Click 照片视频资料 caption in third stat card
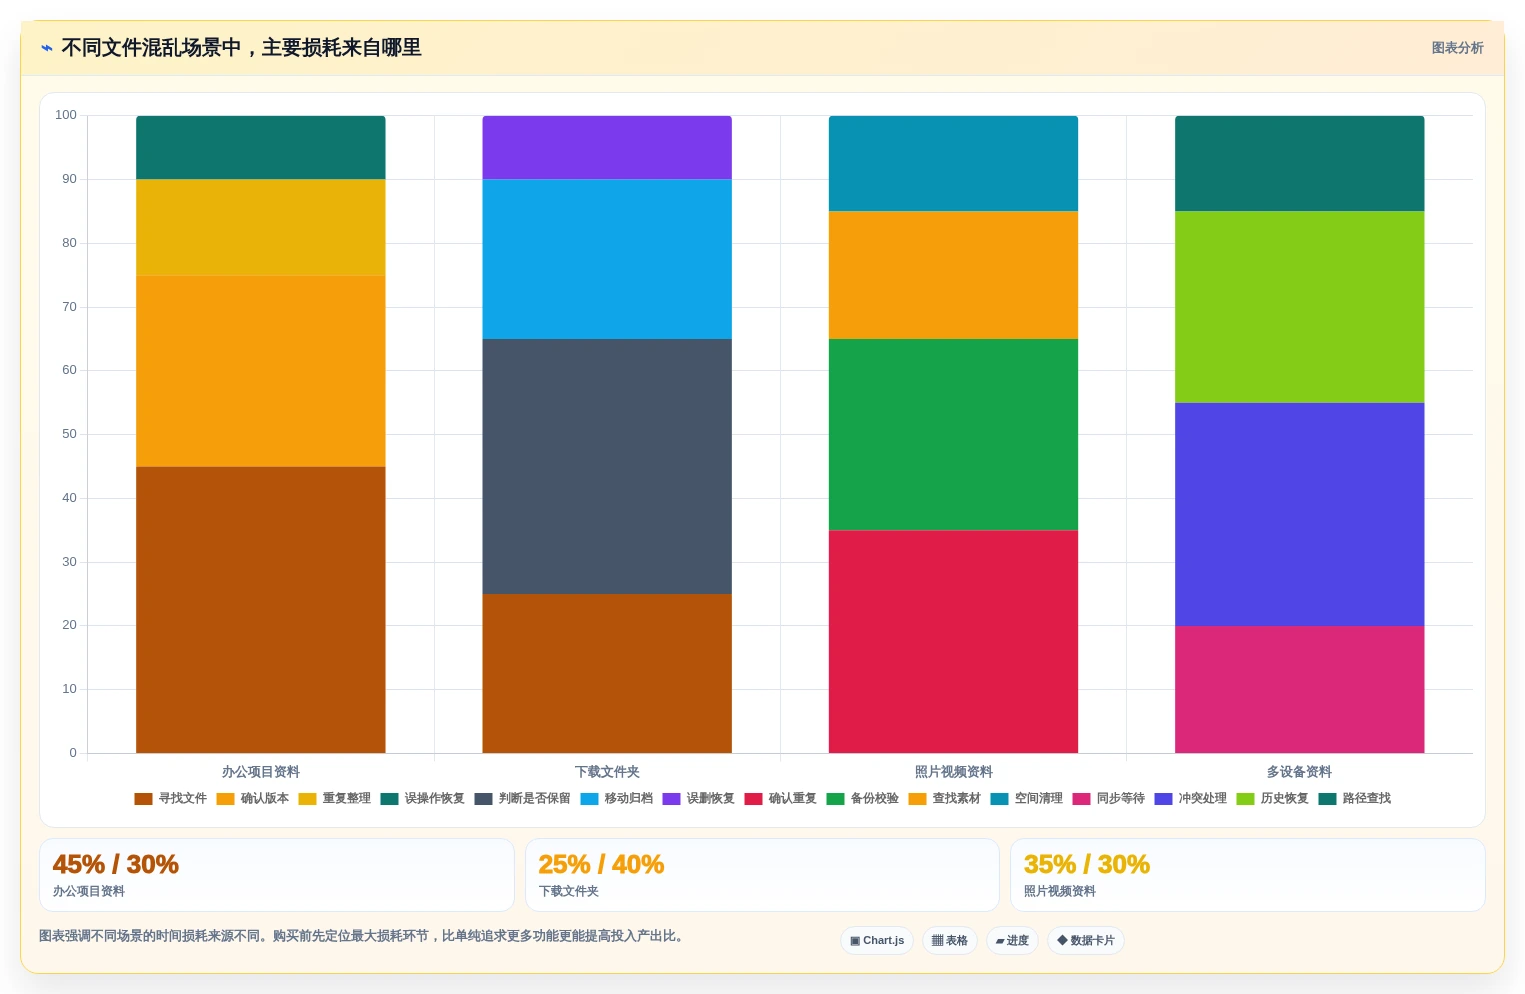Image resolution: width=1525 pixels, height=994 pixels. (x=1060, y=891)
